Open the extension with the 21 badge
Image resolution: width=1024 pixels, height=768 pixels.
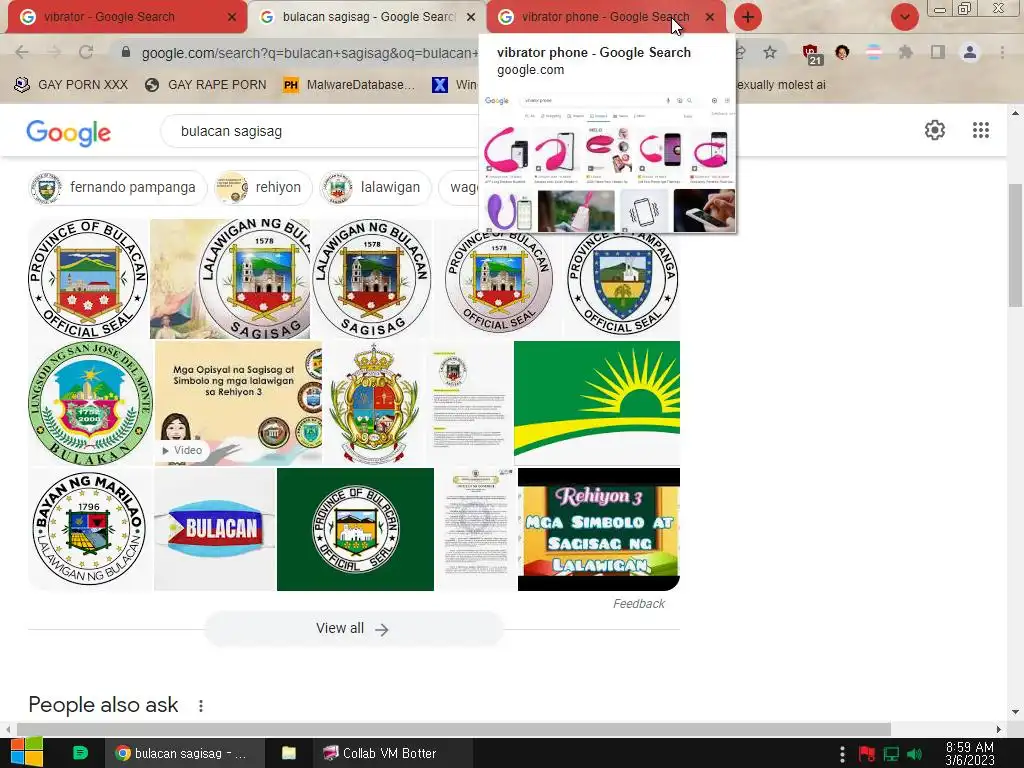[812, 54]
